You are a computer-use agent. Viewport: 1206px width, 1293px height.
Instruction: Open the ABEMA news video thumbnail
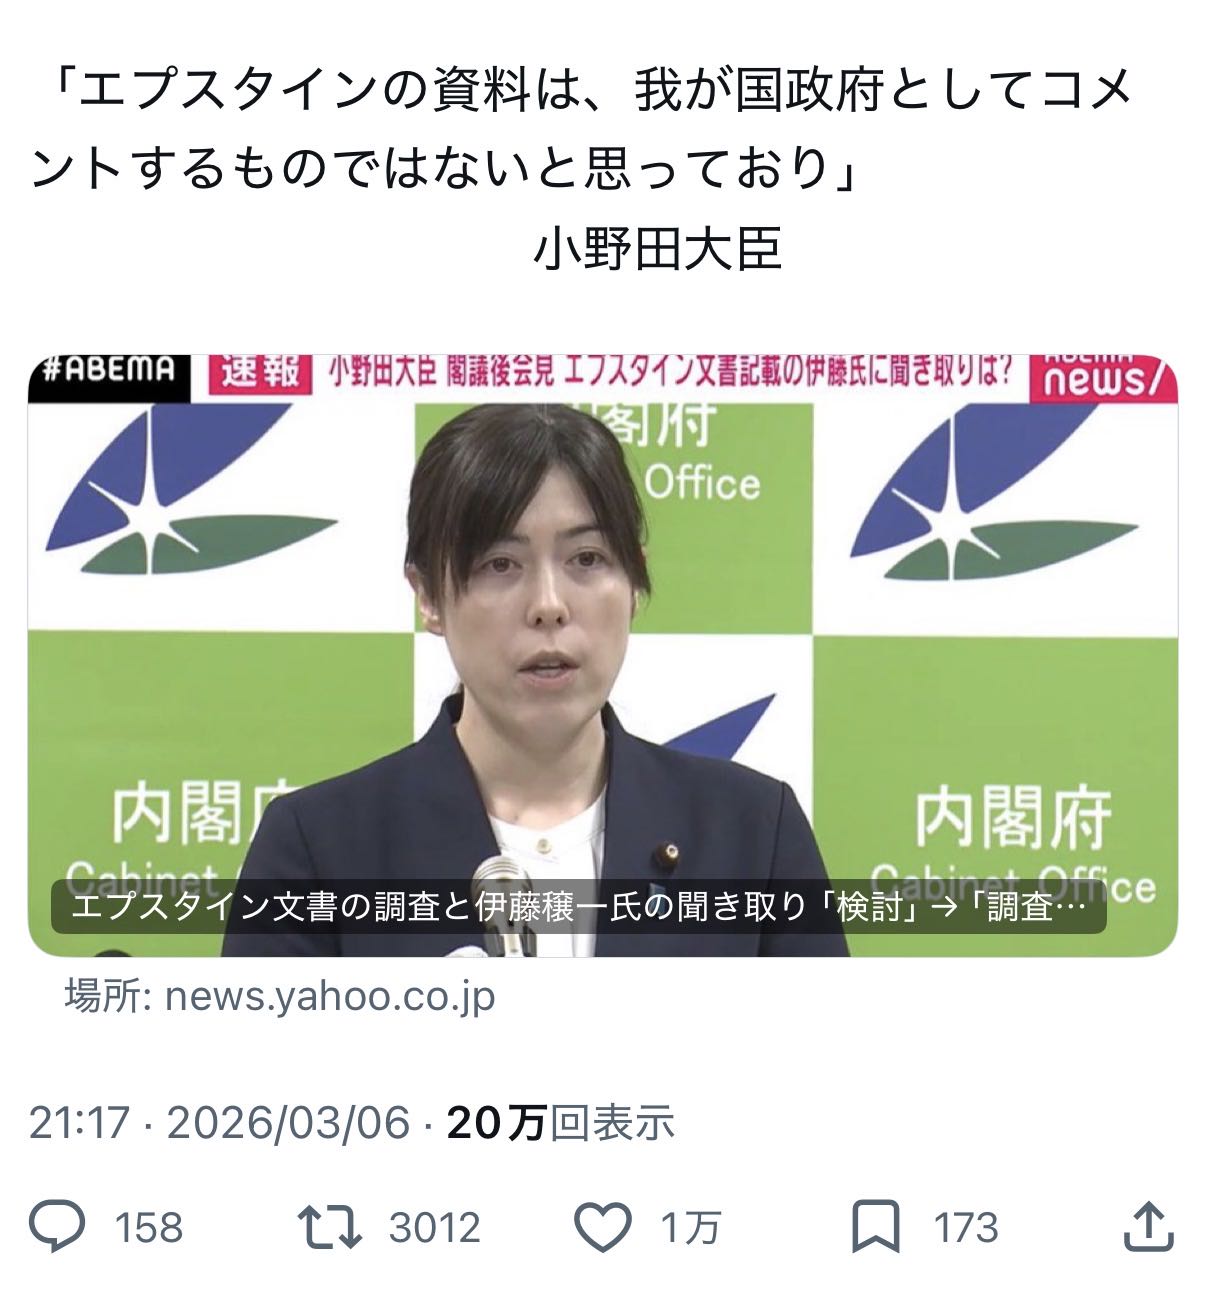point(603,655)
